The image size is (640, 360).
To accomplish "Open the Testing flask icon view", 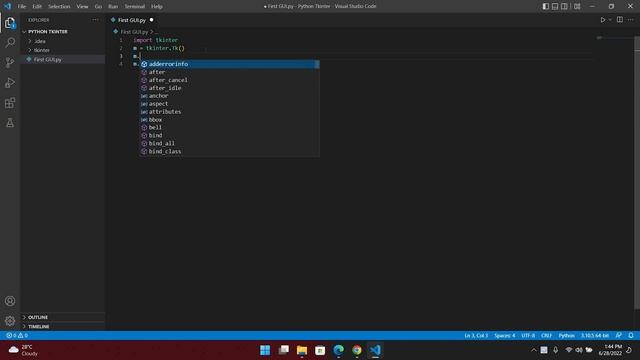I will point(10,122).
